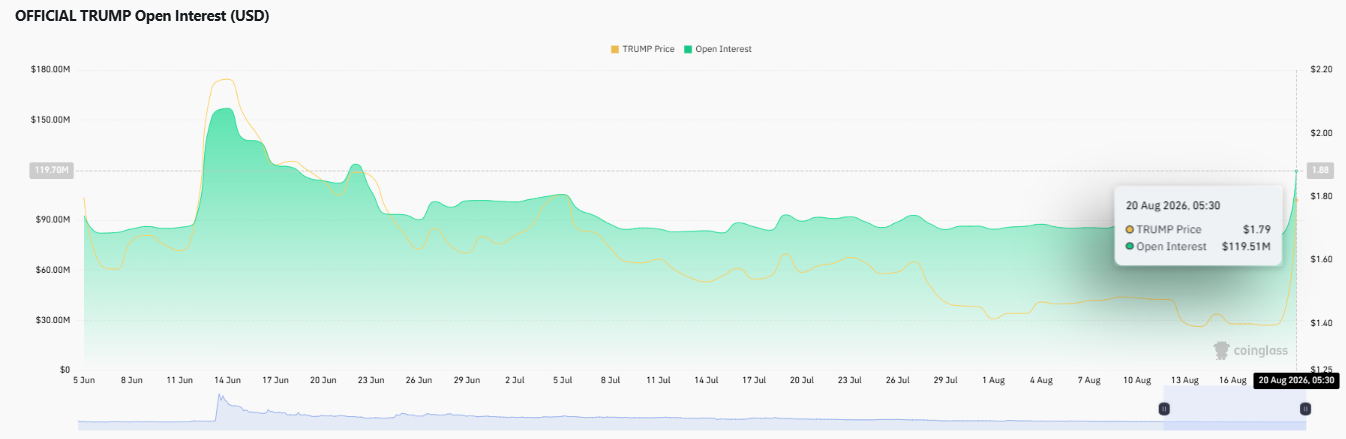Click the $60.00M left axis label
The width and height of the screenshot is (1346, 439).
(52, 270)
